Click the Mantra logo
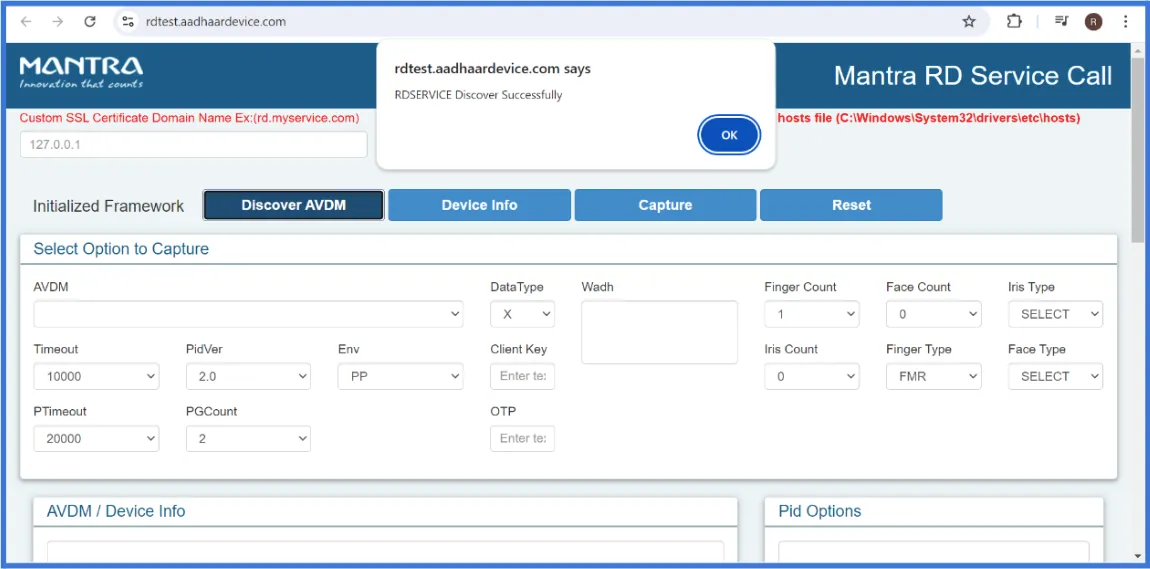The height and width of the screenshot is (569, 1150). click(81, 73)
